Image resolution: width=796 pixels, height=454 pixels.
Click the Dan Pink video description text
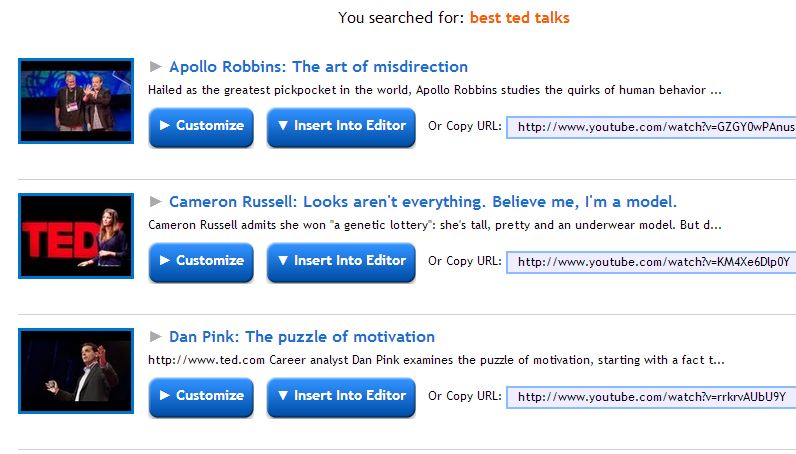click(436, 360)
